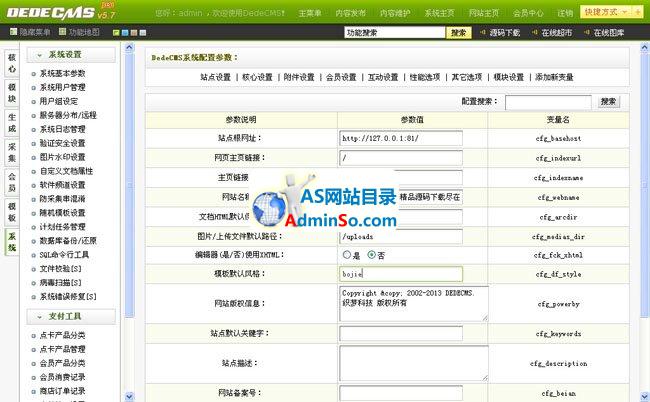Open 系统用户管理 in left menu
The width and height of the screenshot is (650, 402).
(63, 87)
